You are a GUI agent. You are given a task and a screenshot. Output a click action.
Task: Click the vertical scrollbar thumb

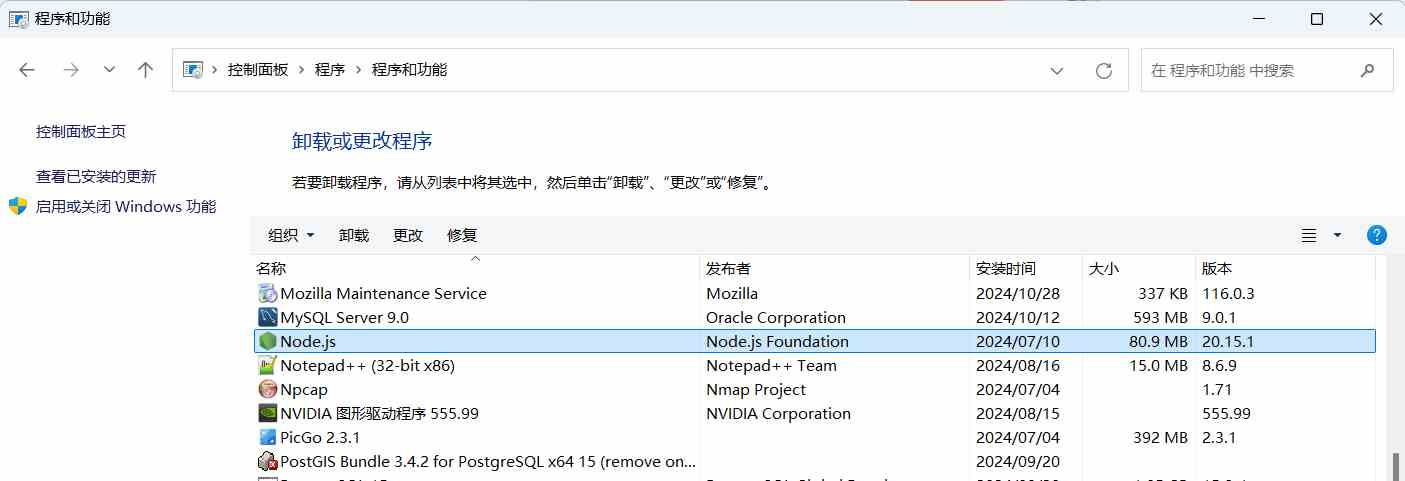1397,466
